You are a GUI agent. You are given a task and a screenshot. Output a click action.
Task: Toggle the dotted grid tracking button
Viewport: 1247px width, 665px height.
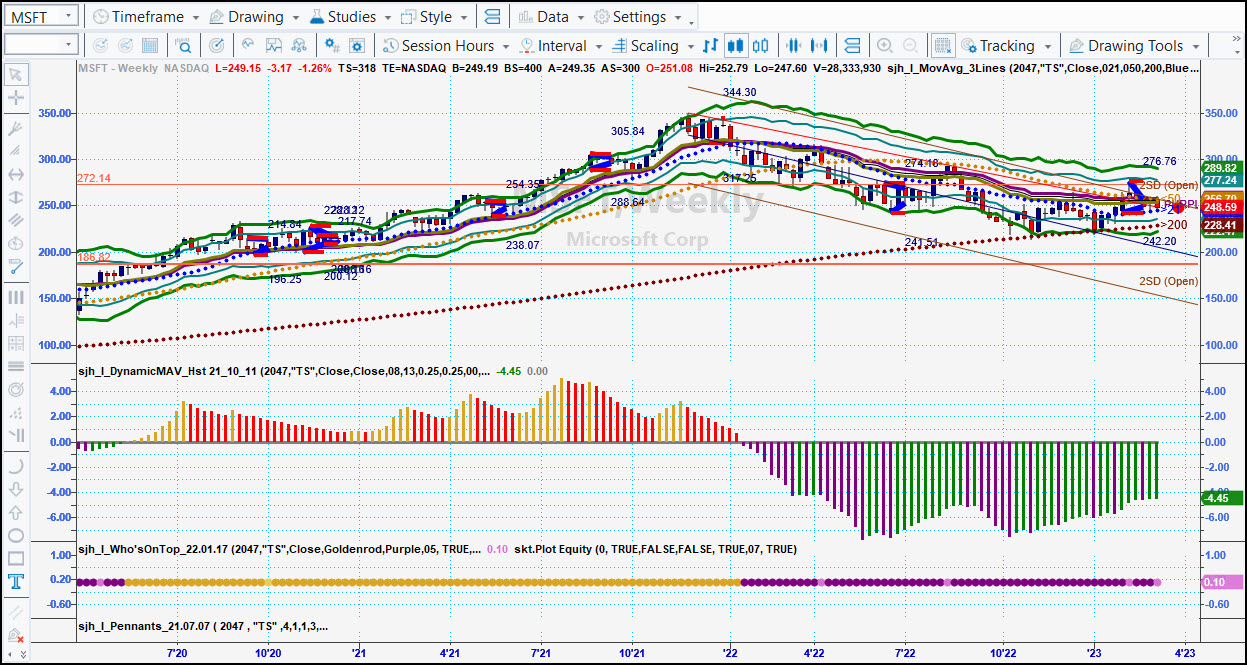(942, 45)
